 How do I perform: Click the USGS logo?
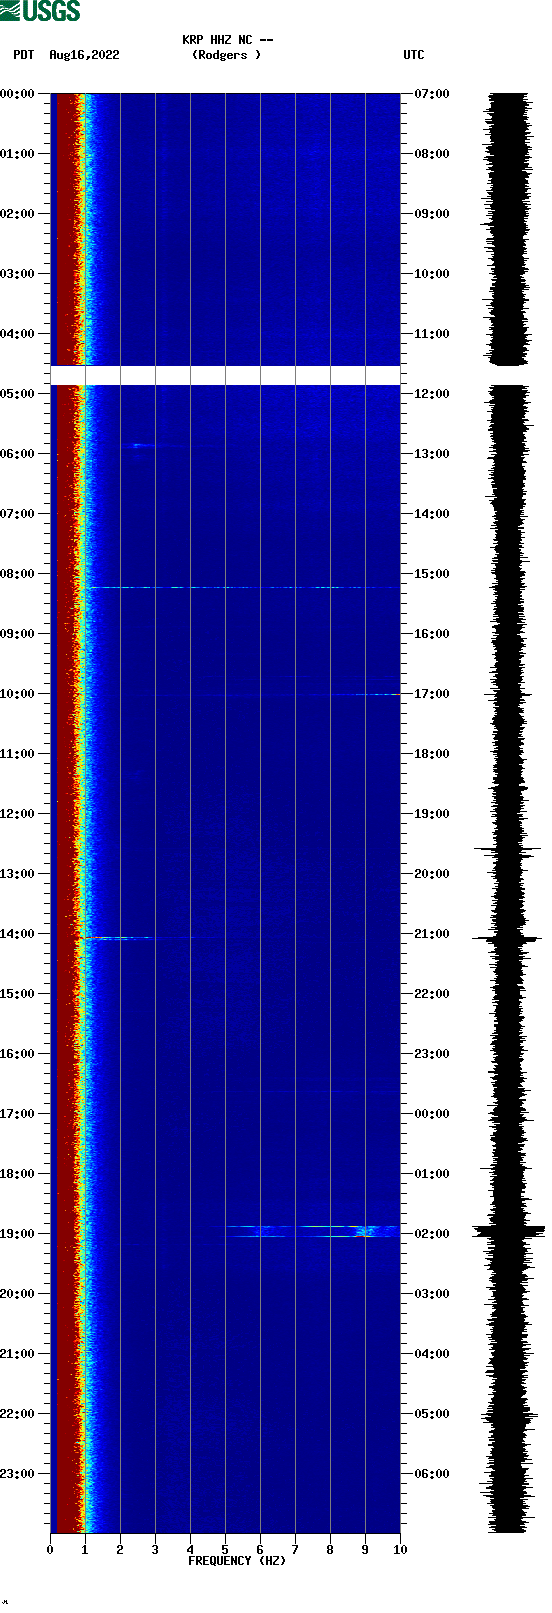(x=40, y=11)
